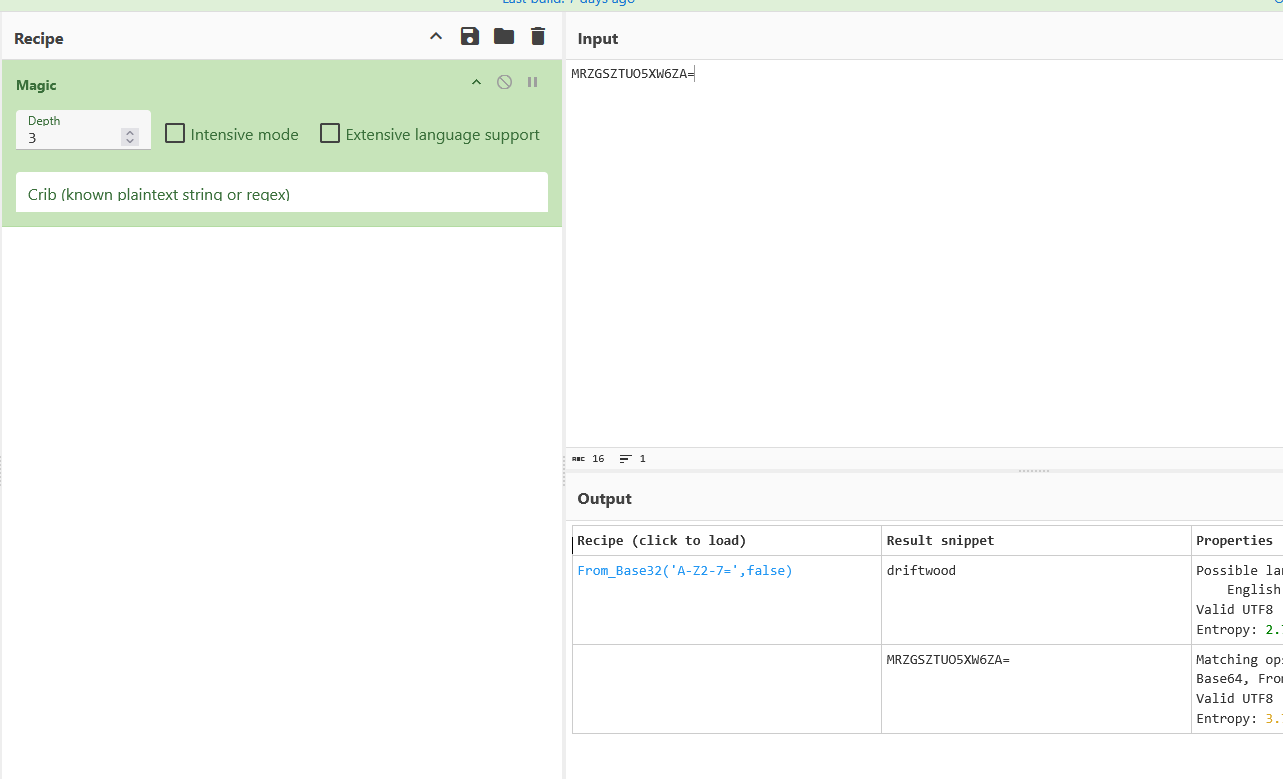Viewport: 1283px width, 779px height.
Task: Set breakpoint on Magic operation
Action: pos(532,82)
